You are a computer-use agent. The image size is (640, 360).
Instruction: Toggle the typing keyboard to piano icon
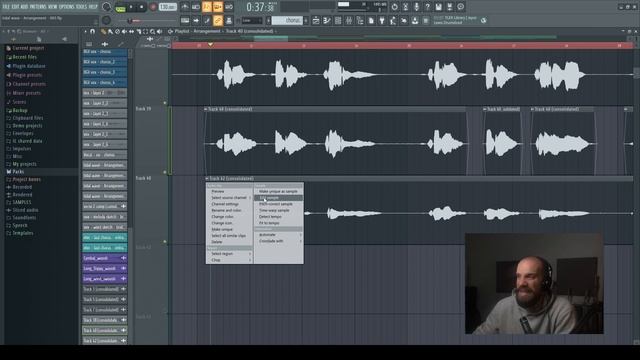185,20
